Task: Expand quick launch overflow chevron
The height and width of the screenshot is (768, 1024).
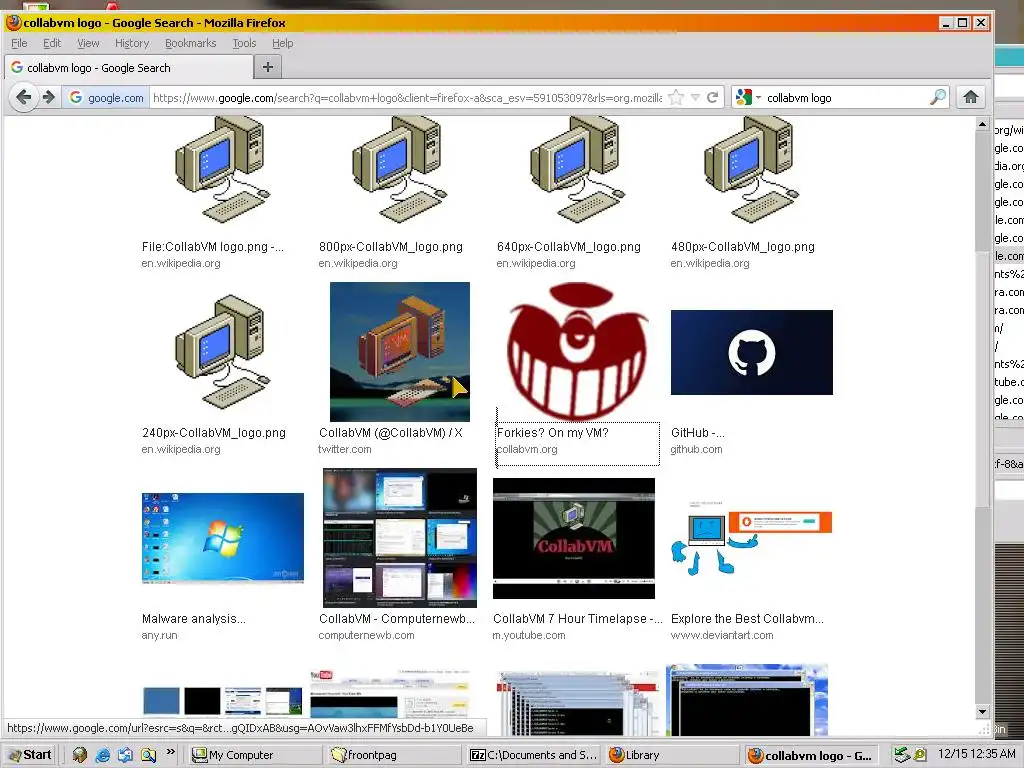Action: tap(170, 752)
